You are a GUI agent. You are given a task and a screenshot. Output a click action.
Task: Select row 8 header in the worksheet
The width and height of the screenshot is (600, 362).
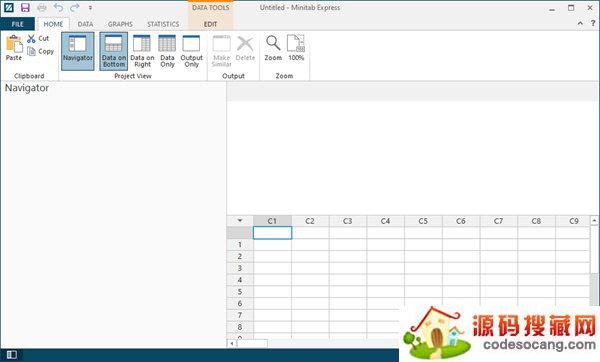(x=240, y=327)
